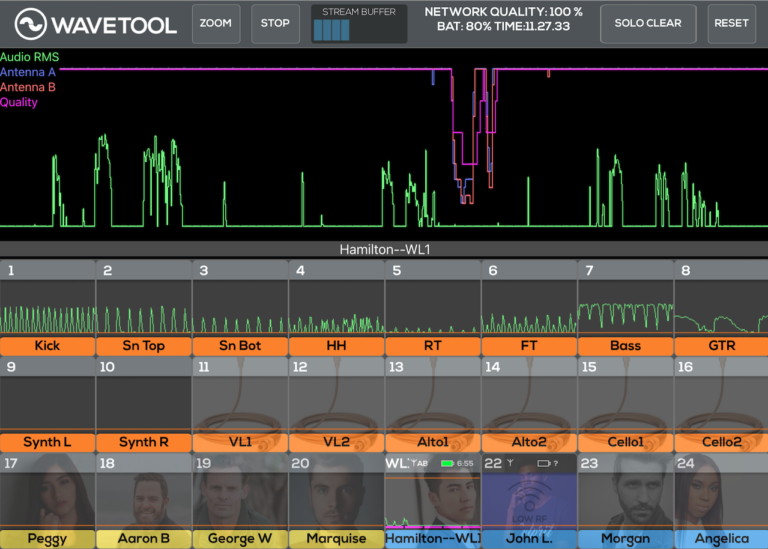Screen dimensions: 768x549
Task: Select the Bass channel waveform
Action: click(625, 308)
